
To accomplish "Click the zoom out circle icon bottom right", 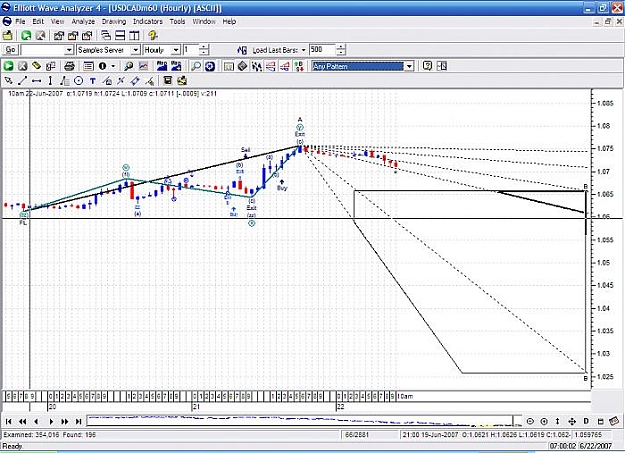I will [530, 421].
